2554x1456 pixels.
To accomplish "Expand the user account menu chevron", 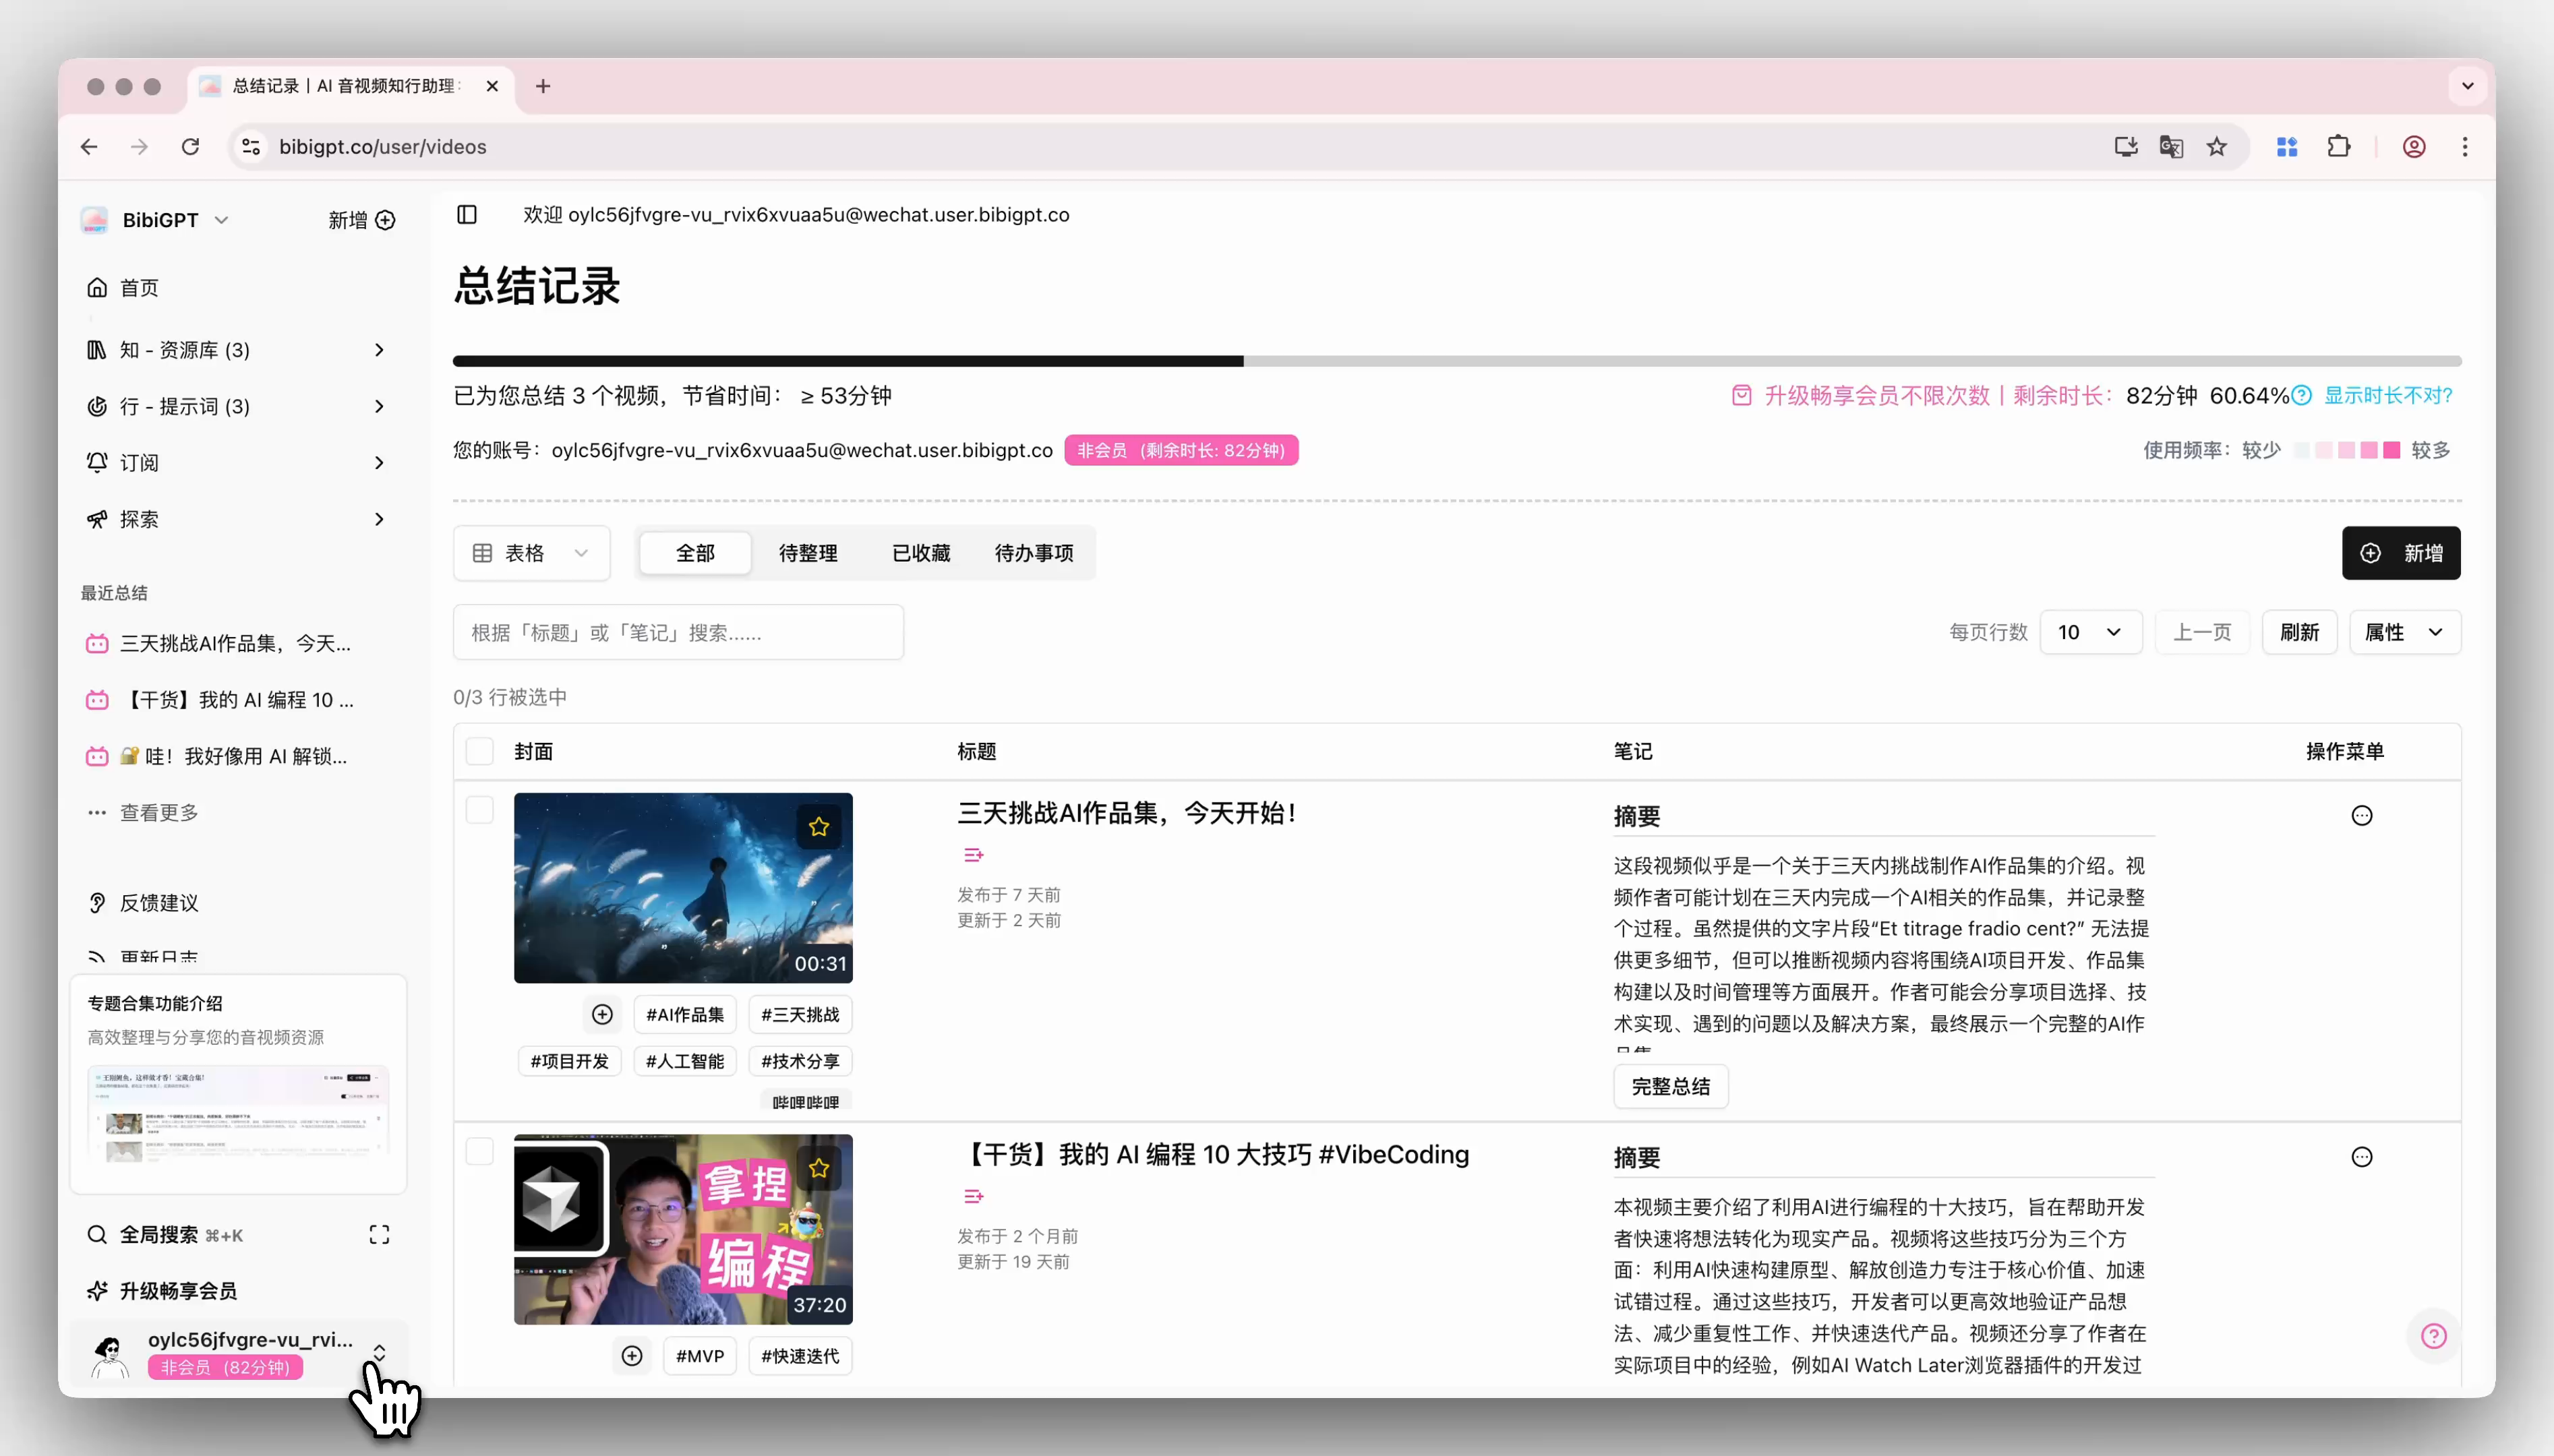I will coord(379,1353).
